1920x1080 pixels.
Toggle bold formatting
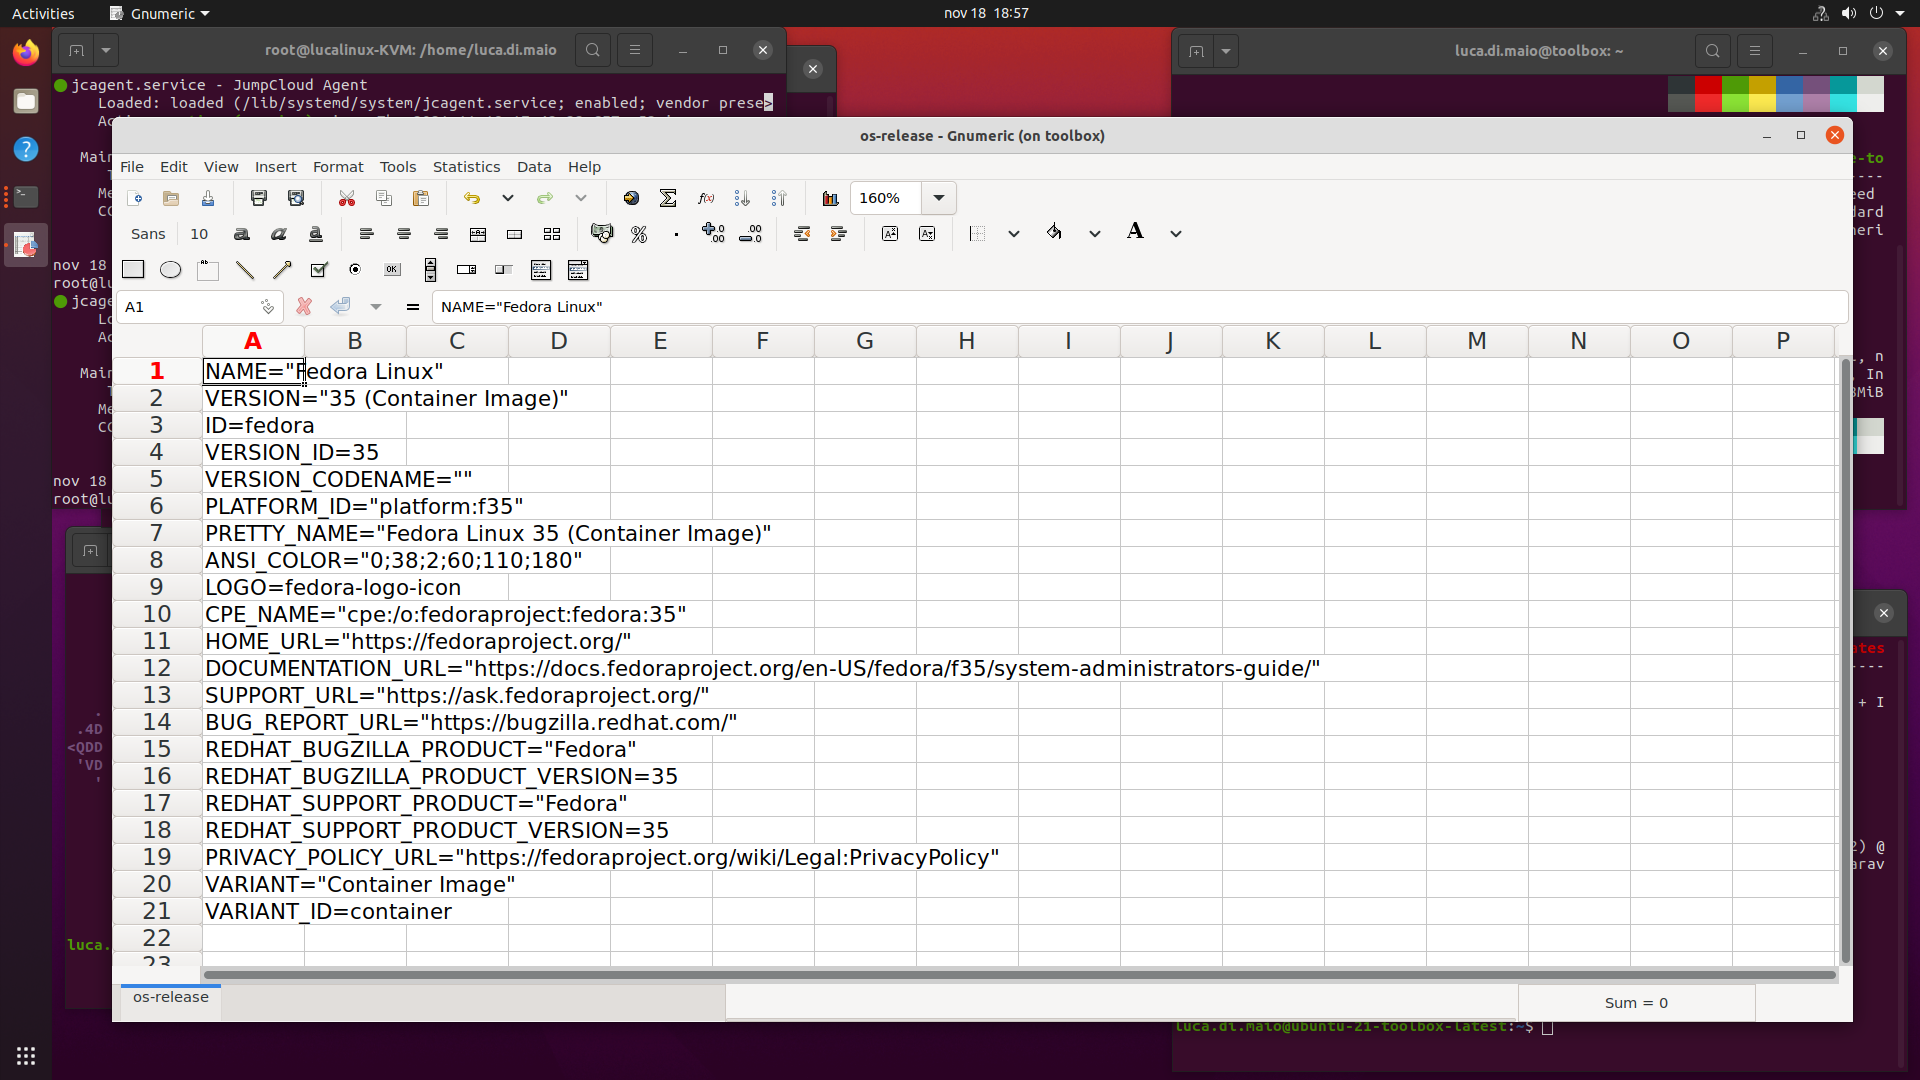[x=242, y=234]
